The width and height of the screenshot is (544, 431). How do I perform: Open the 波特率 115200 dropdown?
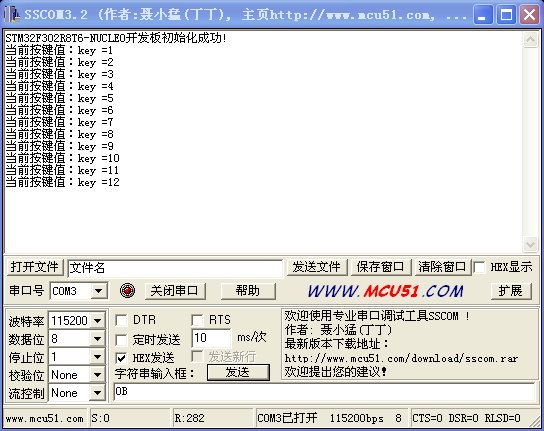pos(97,320)
